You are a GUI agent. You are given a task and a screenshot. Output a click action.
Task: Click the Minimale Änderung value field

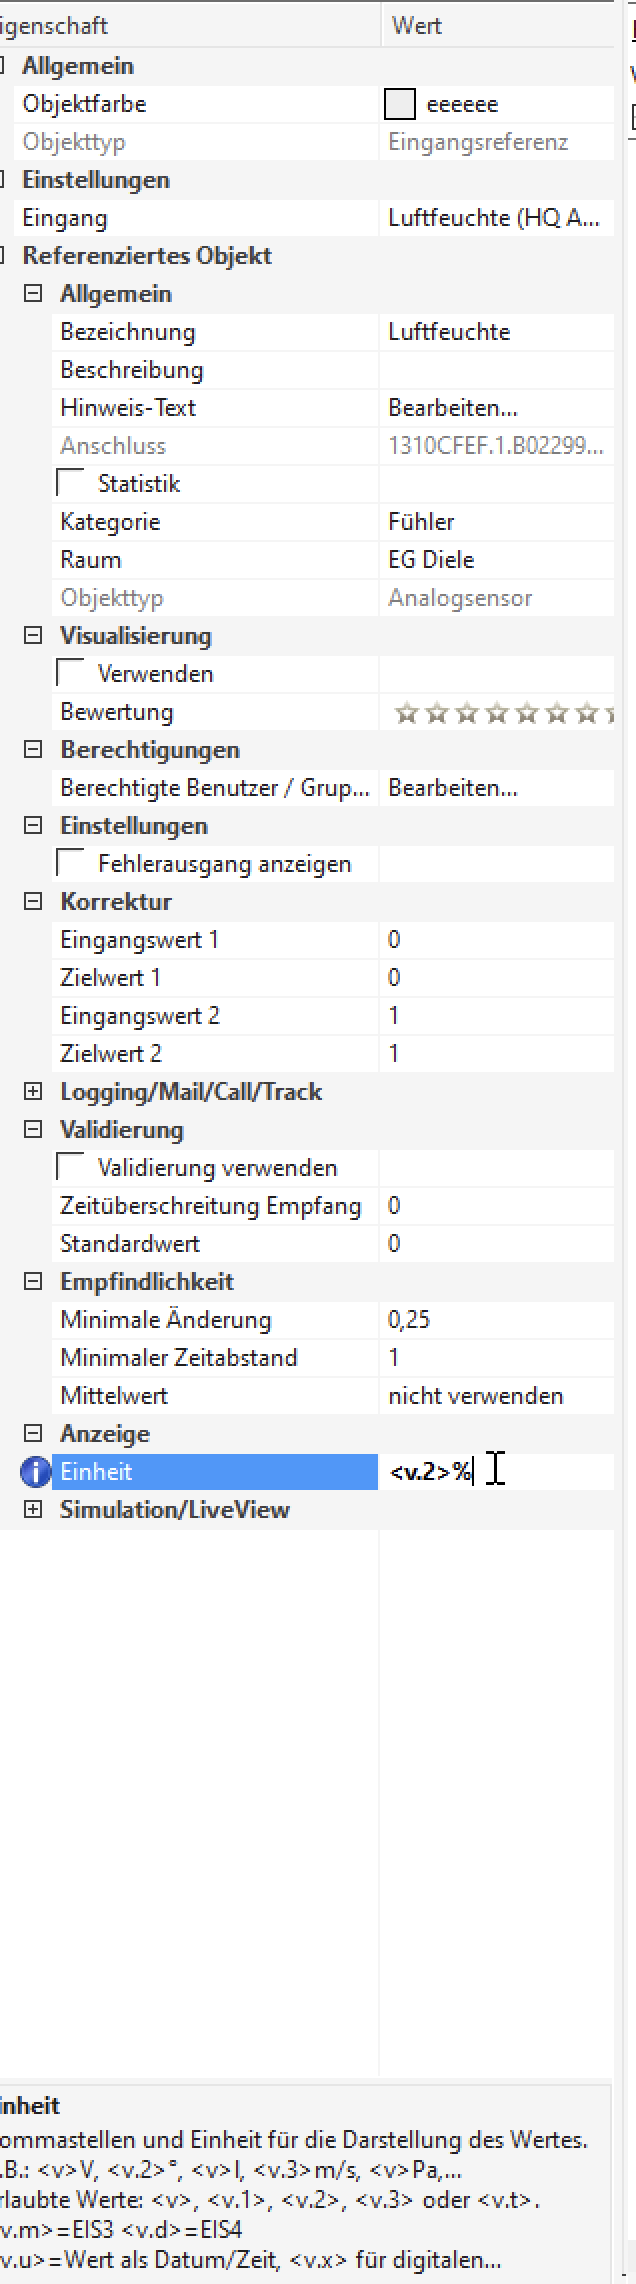(497, 1320)
